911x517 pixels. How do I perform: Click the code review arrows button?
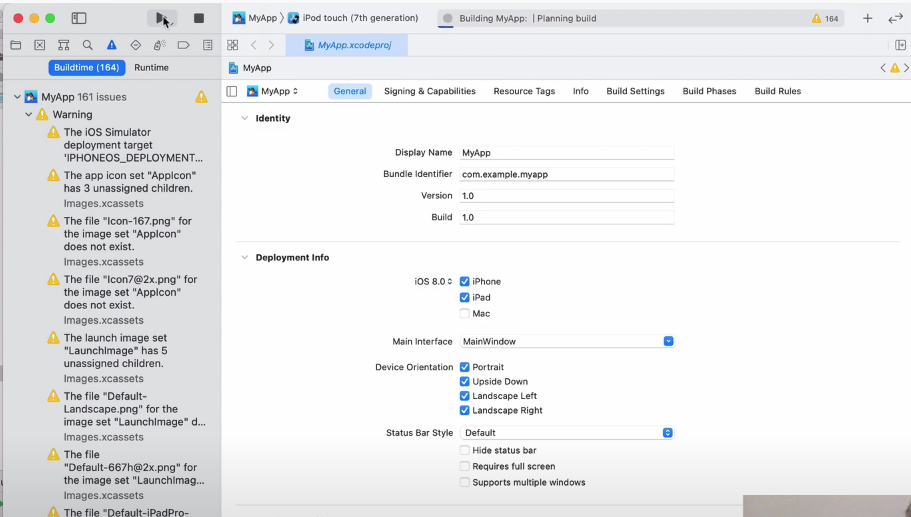[x=895, y=19]
